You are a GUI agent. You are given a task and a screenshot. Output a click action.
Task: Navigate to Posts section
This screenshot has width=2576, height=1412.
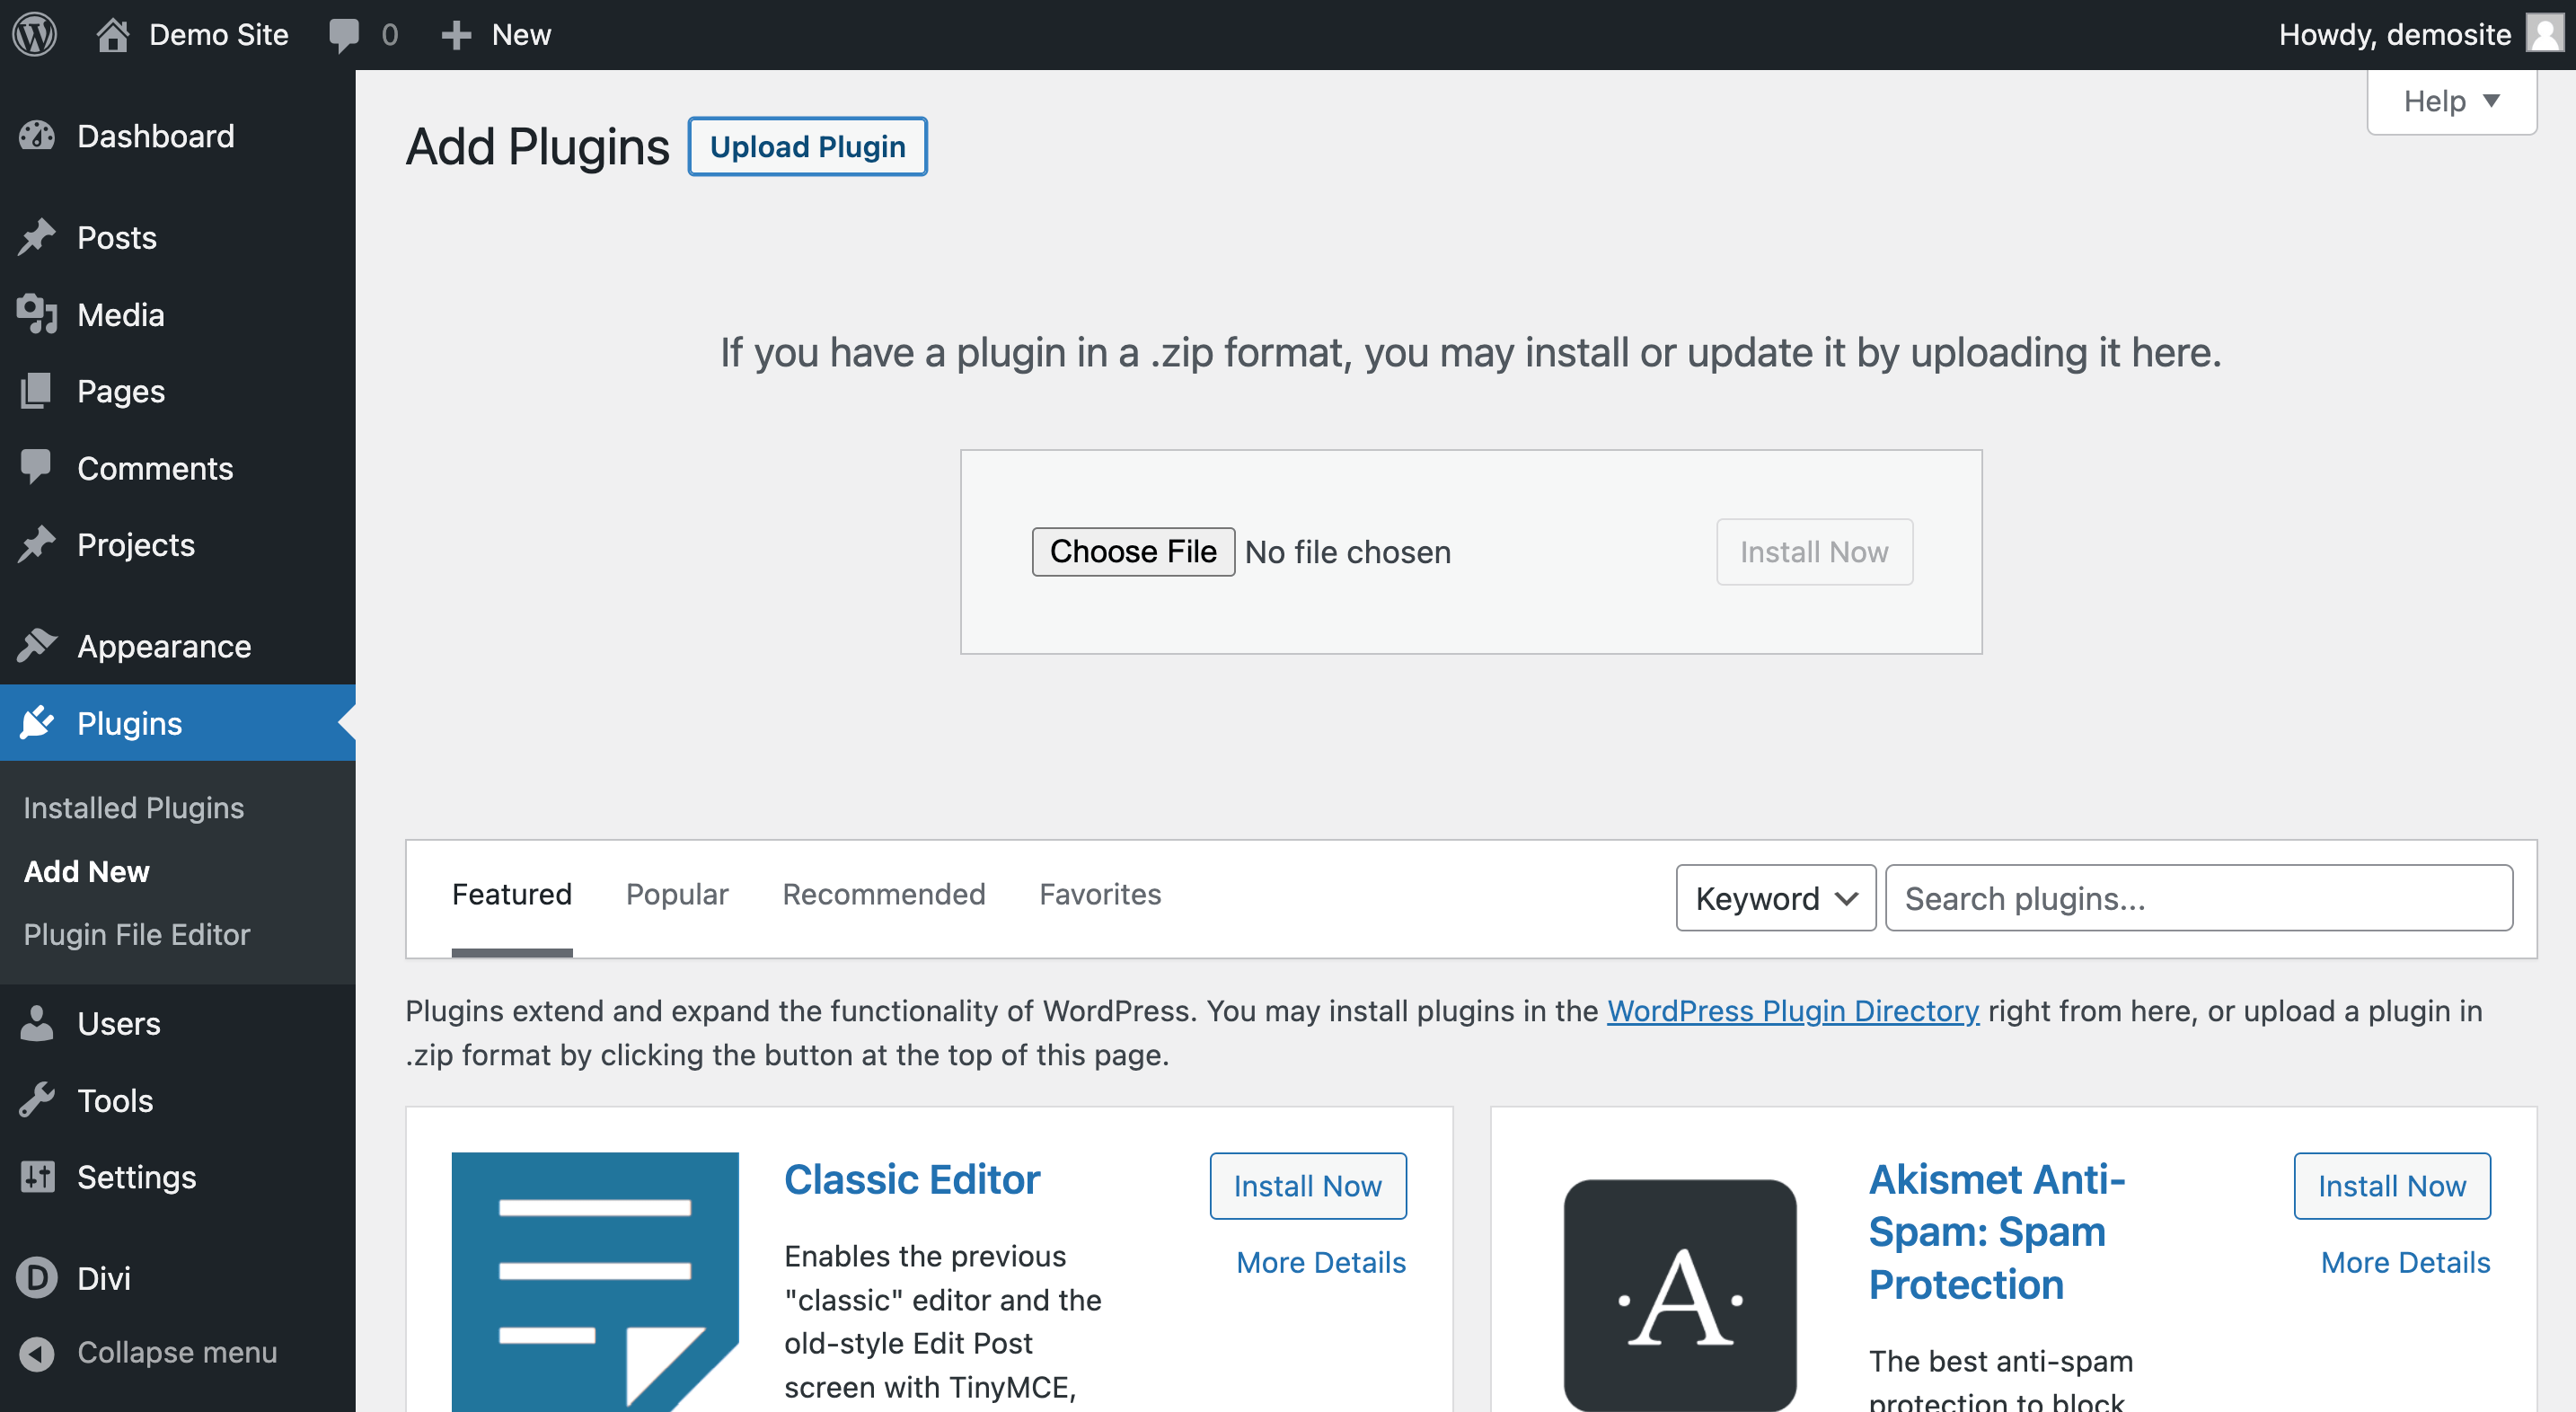click(x=117, y=234)
